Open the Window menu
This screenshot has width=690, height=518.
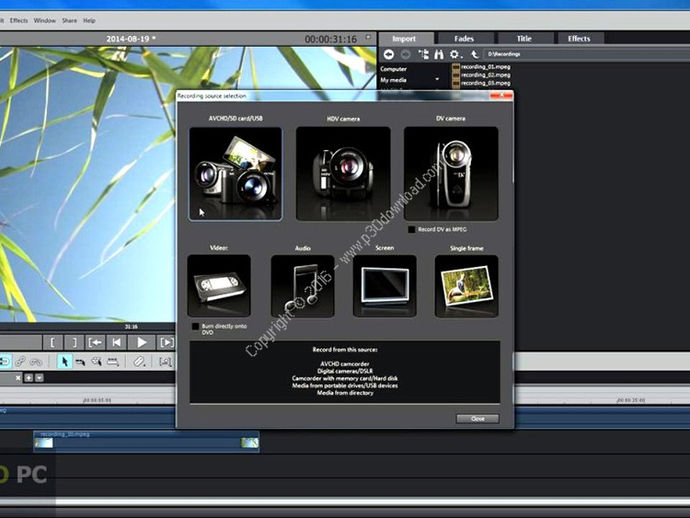45,20
